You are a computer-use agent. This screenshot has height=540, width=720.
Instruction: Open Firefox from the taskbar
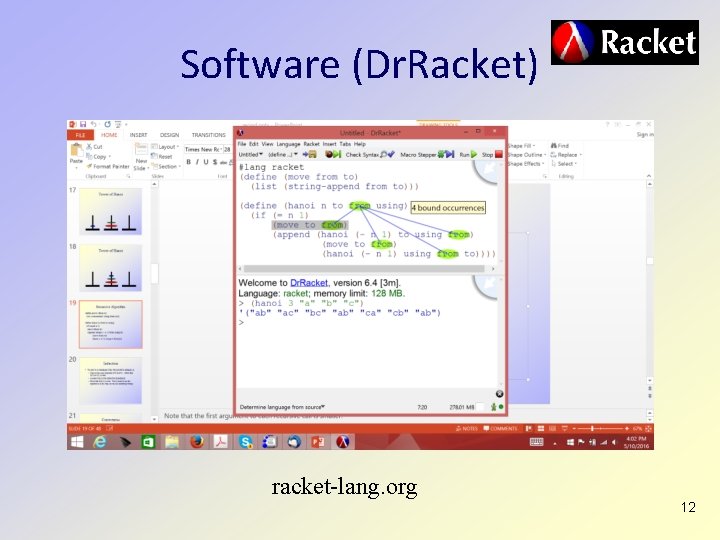tap(197, 442)
